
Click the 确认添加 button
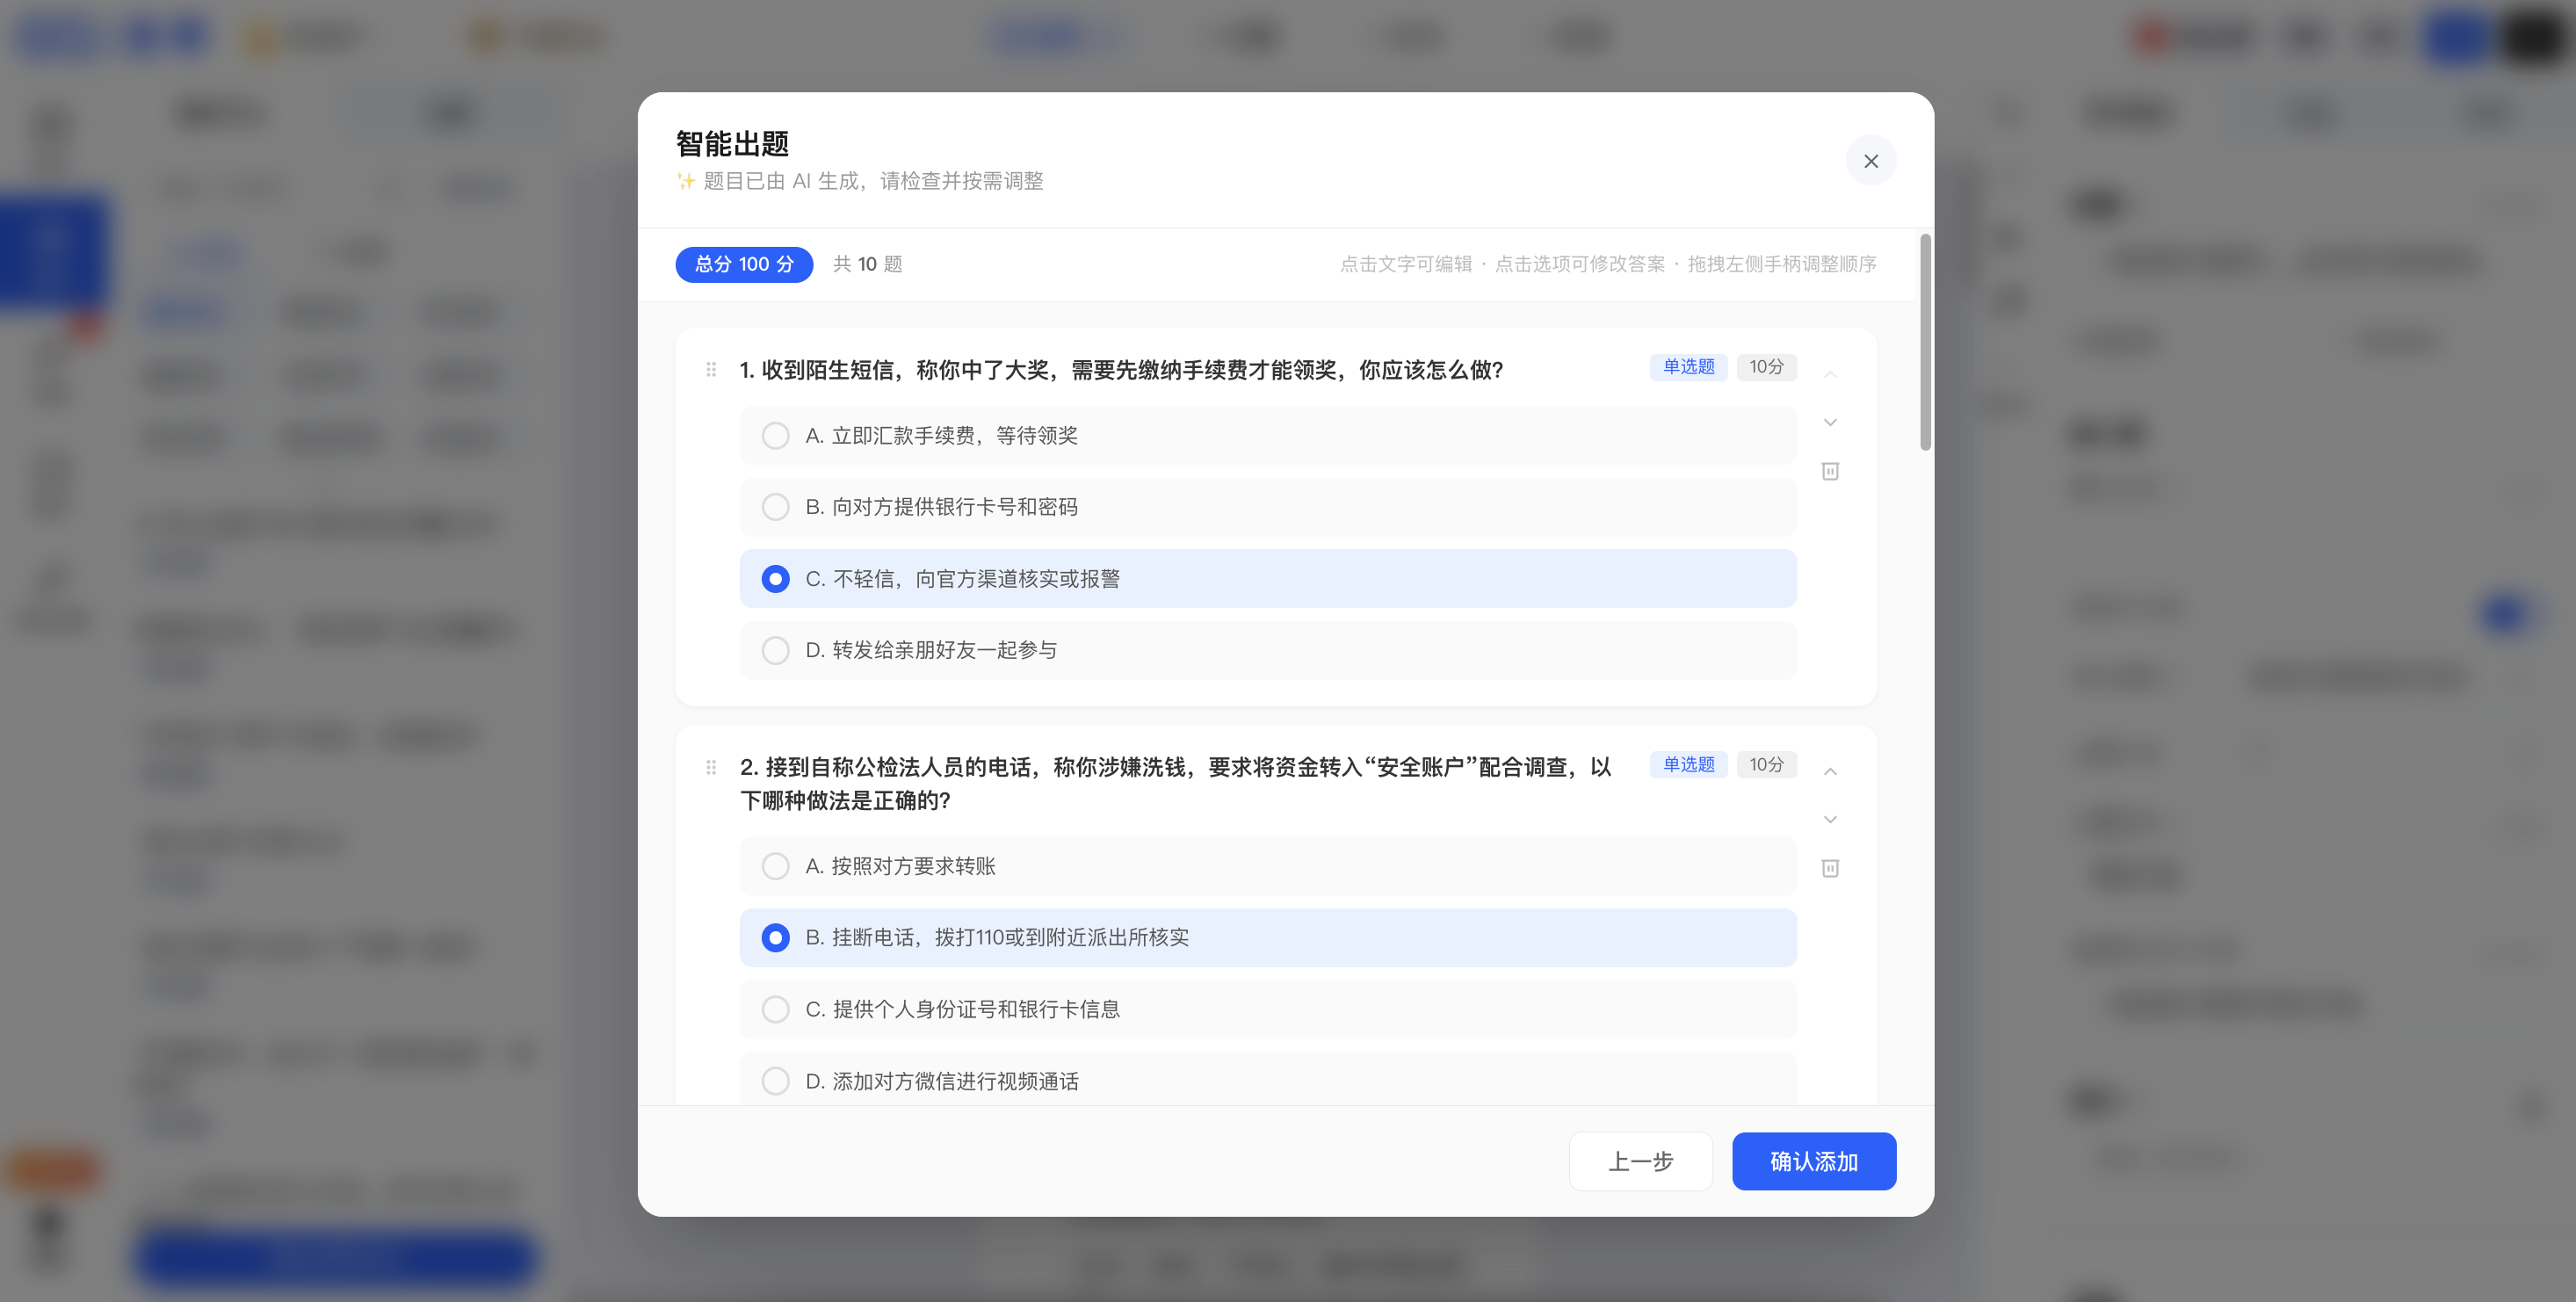1814,1161
